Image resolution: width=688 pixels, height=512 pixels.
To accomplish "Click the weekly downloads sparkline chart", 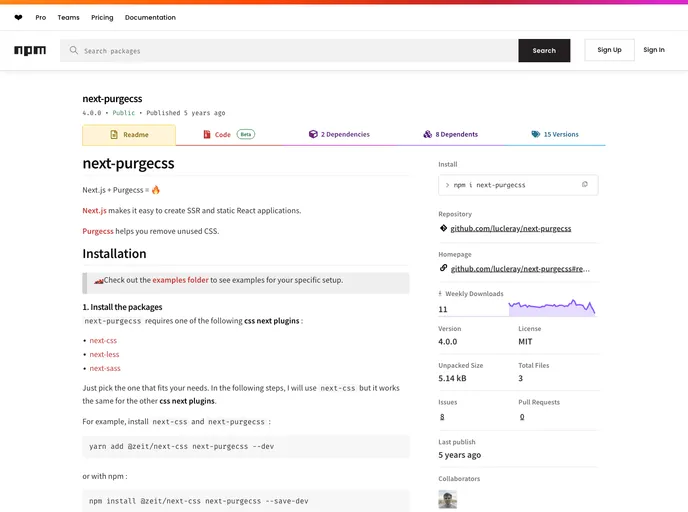I will click(x=552, y=308).
